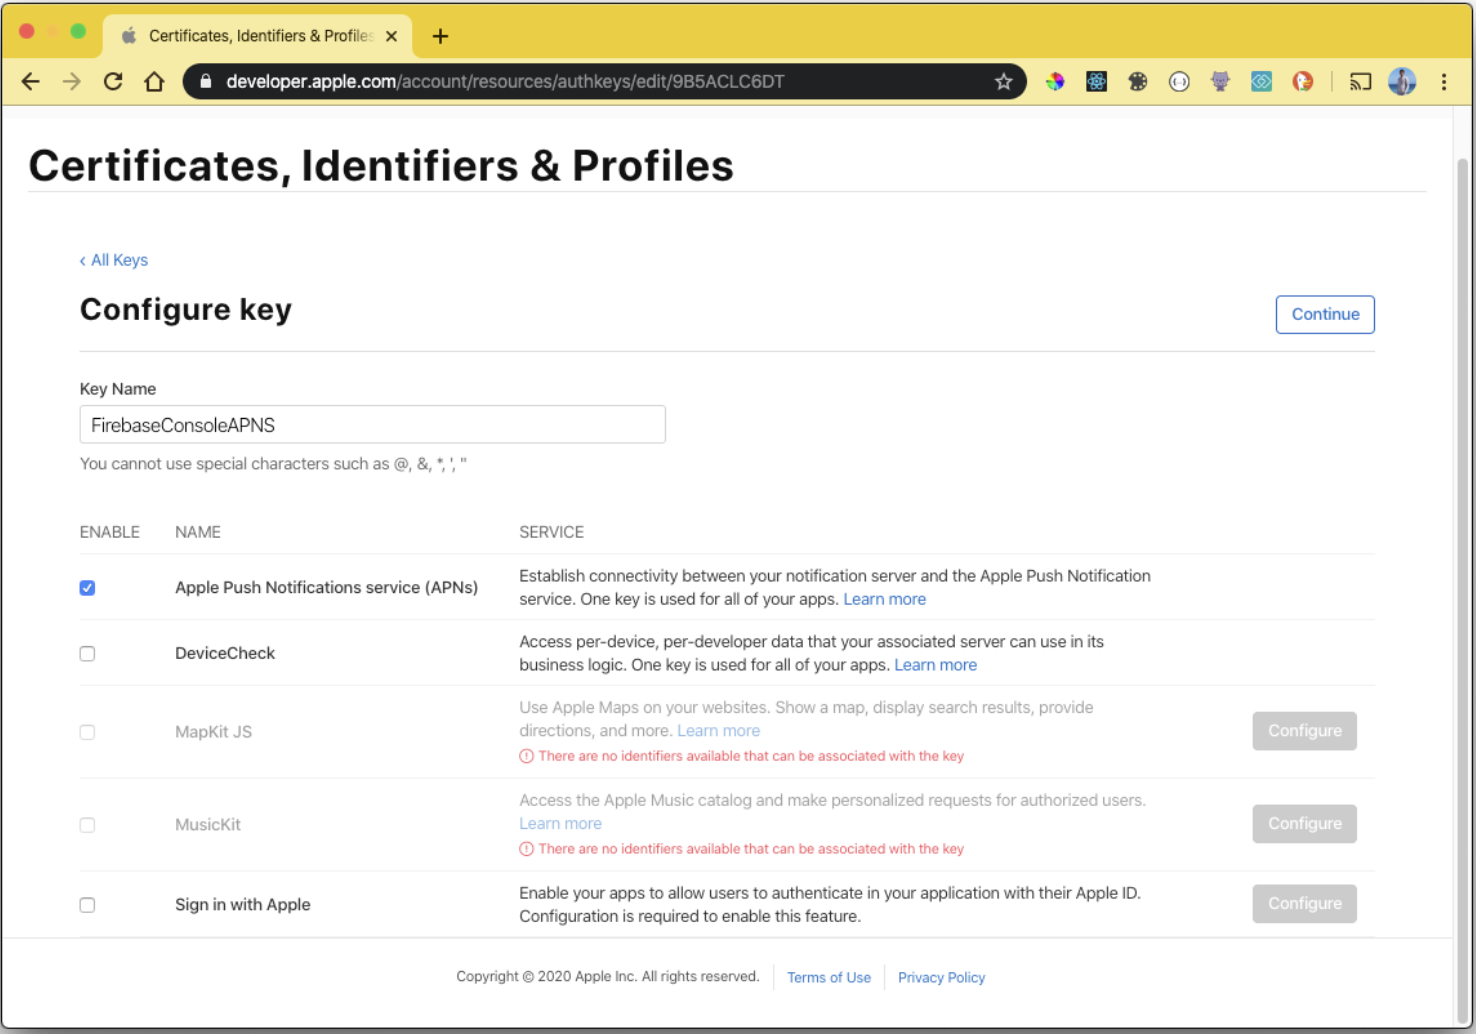The height and width of the screenshot is (1034, 1476).
Task: Click the circular bracket extension icon
Action: [x=1179, y=82]
